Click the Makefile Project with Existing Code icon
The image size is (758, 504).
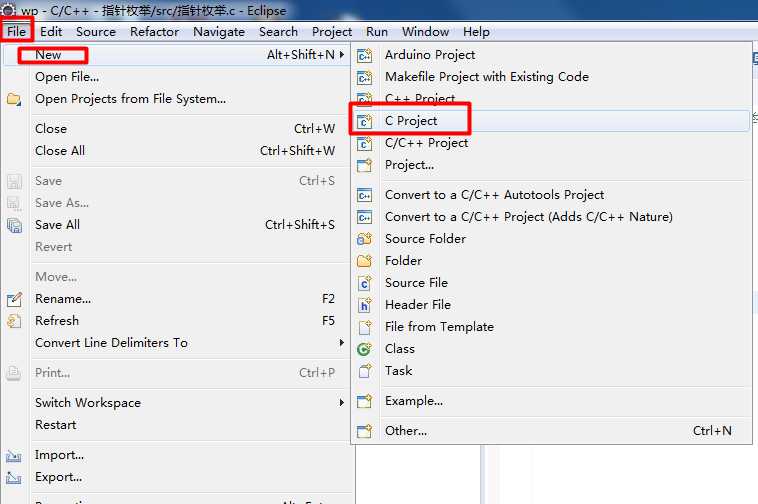click(x=364, y=77)
